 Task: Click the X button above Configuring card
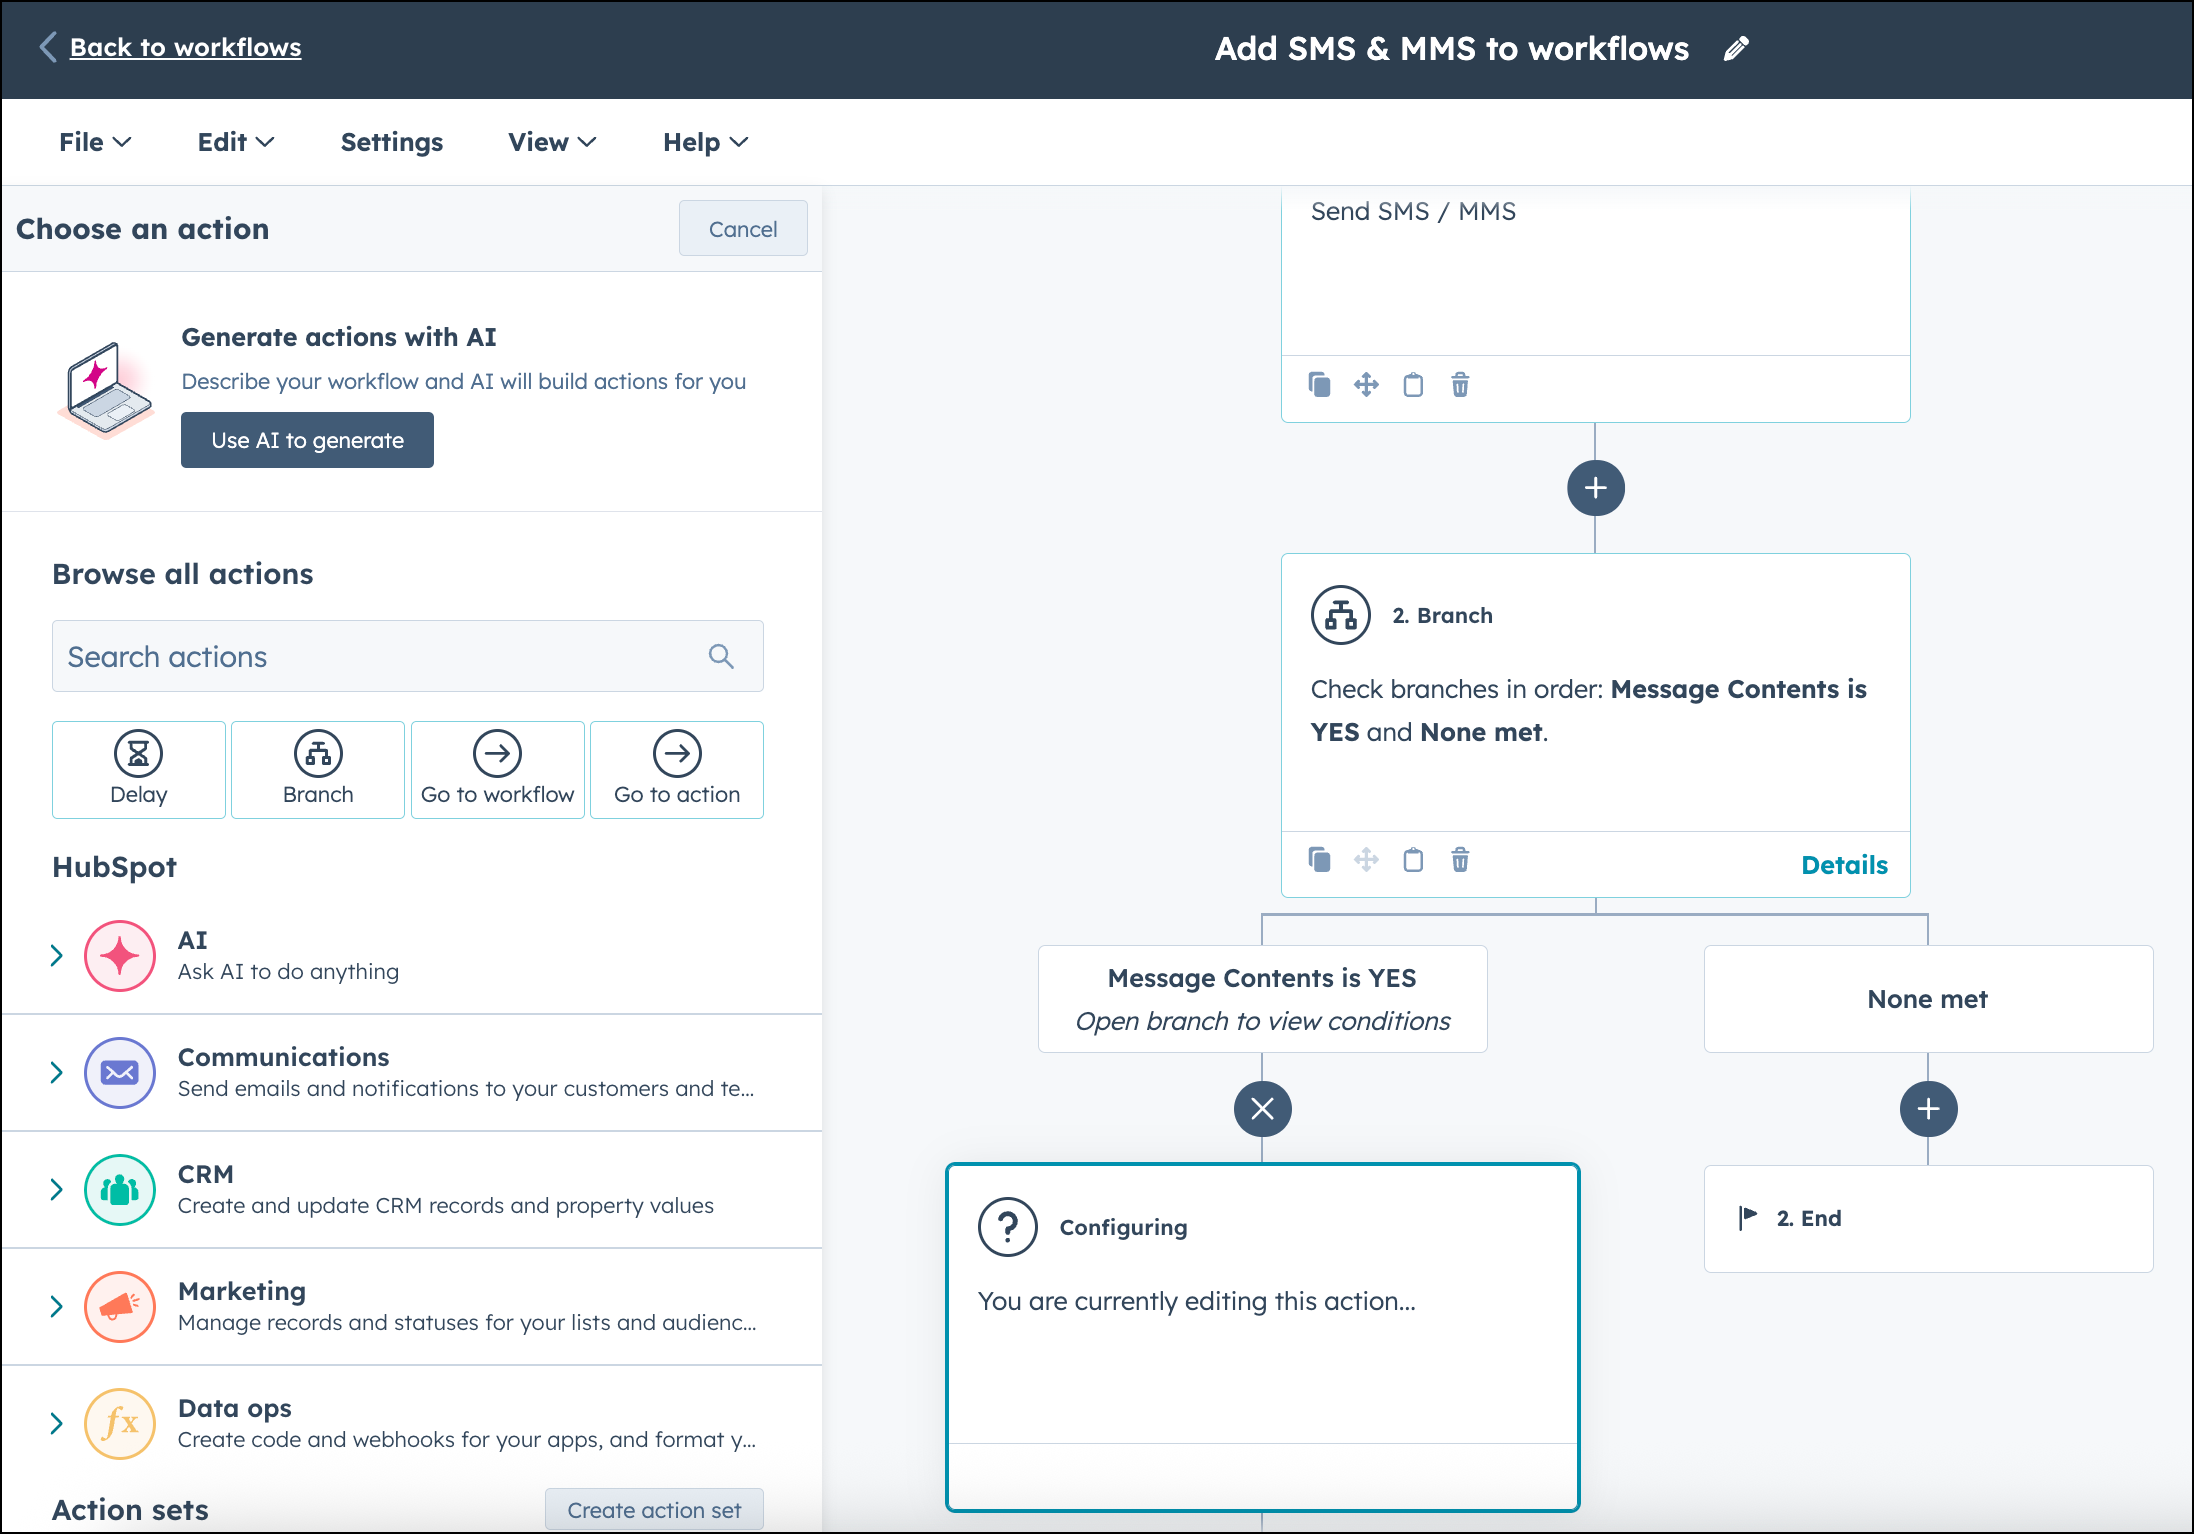1263,1109
